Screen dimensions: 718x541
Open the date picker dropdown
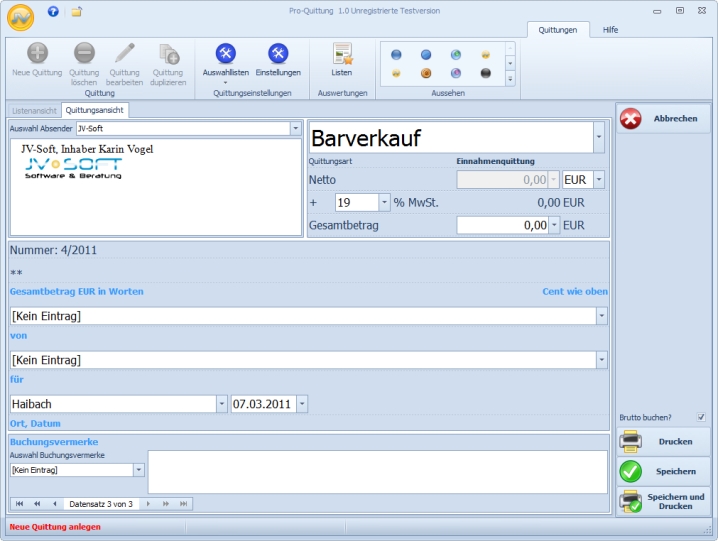(x=302, y=404)
